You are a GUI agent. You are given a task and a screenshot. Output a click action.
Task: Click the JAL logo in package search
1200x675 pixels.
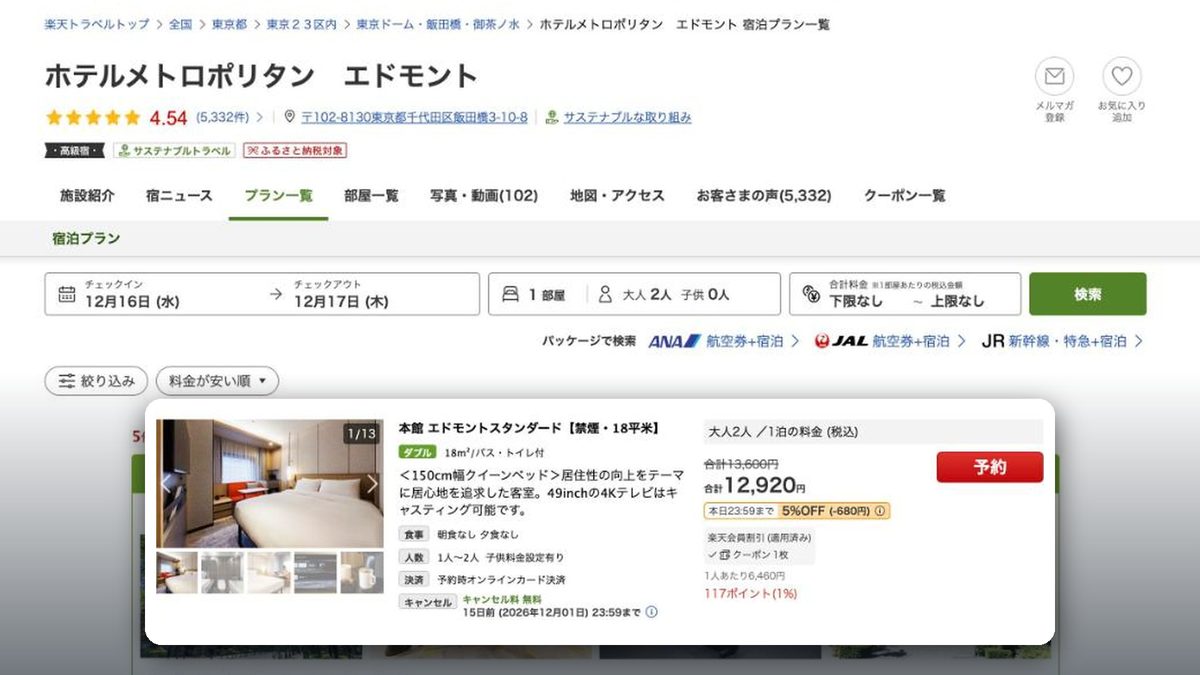coord(842,341)
